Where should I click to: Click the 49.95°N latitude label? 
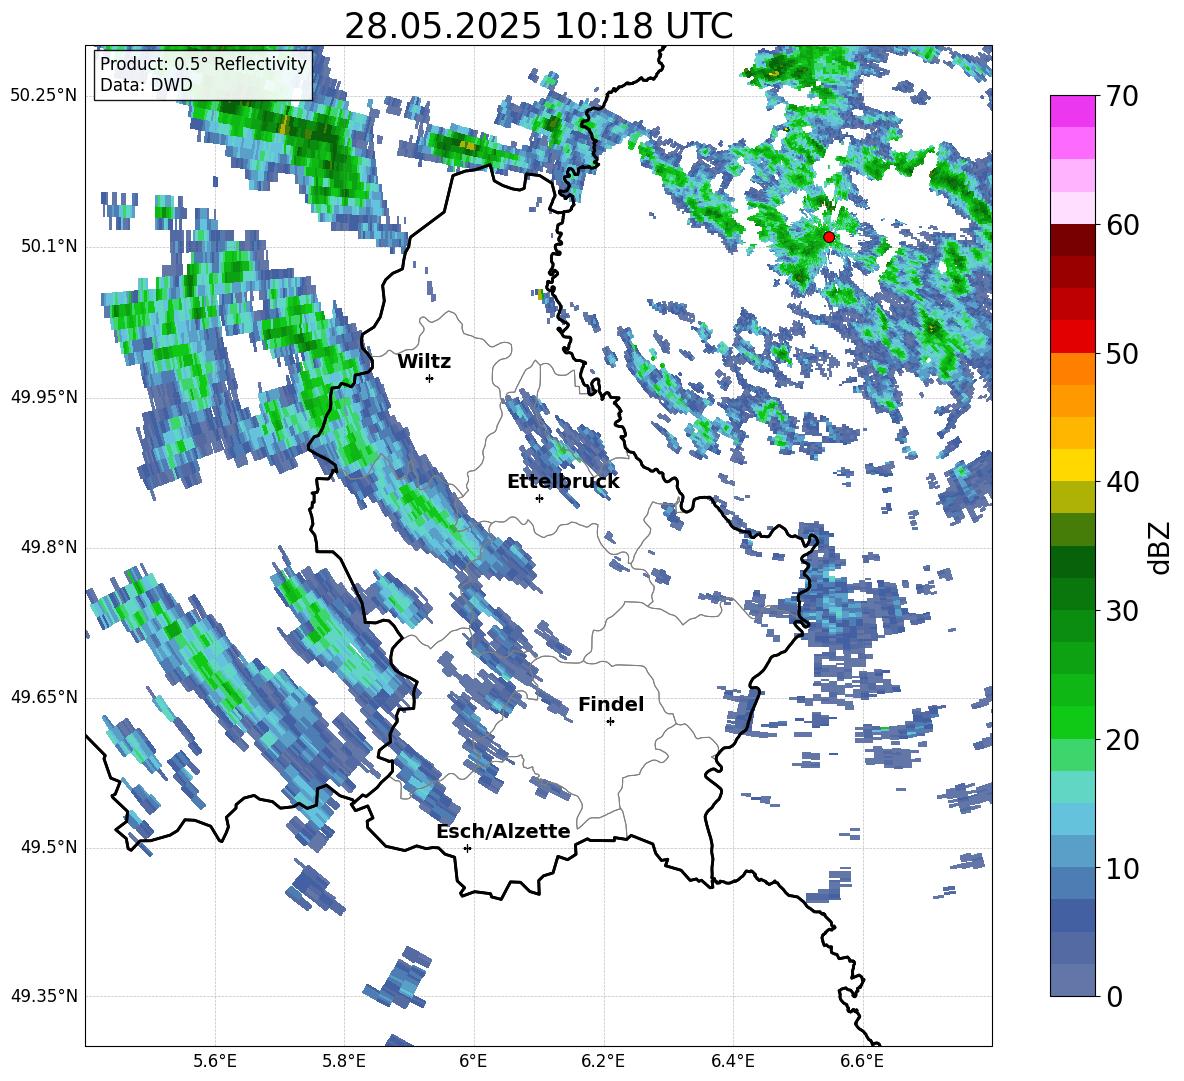tap(44, 397)
